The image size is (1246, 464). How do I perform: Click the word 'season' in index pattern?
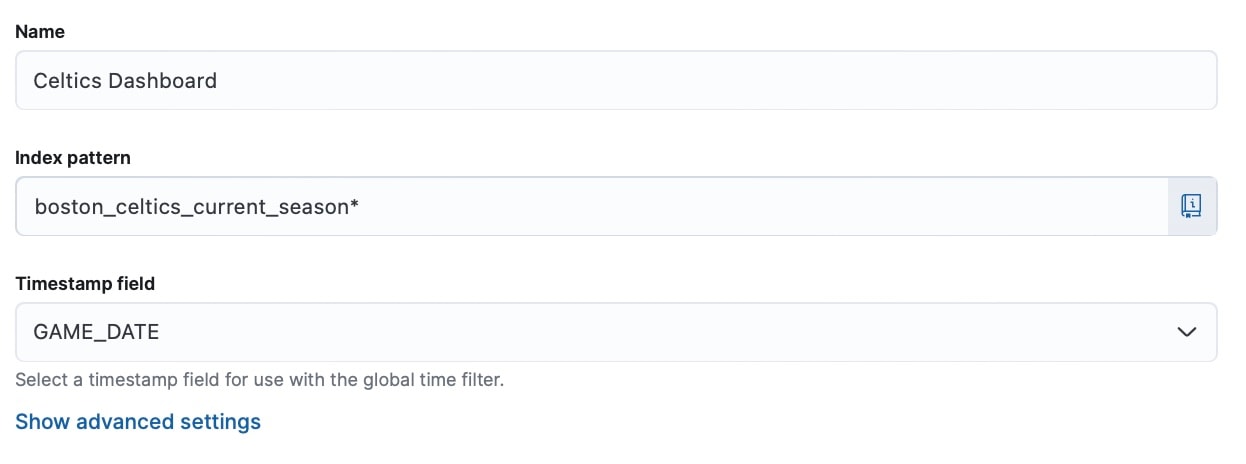click(316, 207)
